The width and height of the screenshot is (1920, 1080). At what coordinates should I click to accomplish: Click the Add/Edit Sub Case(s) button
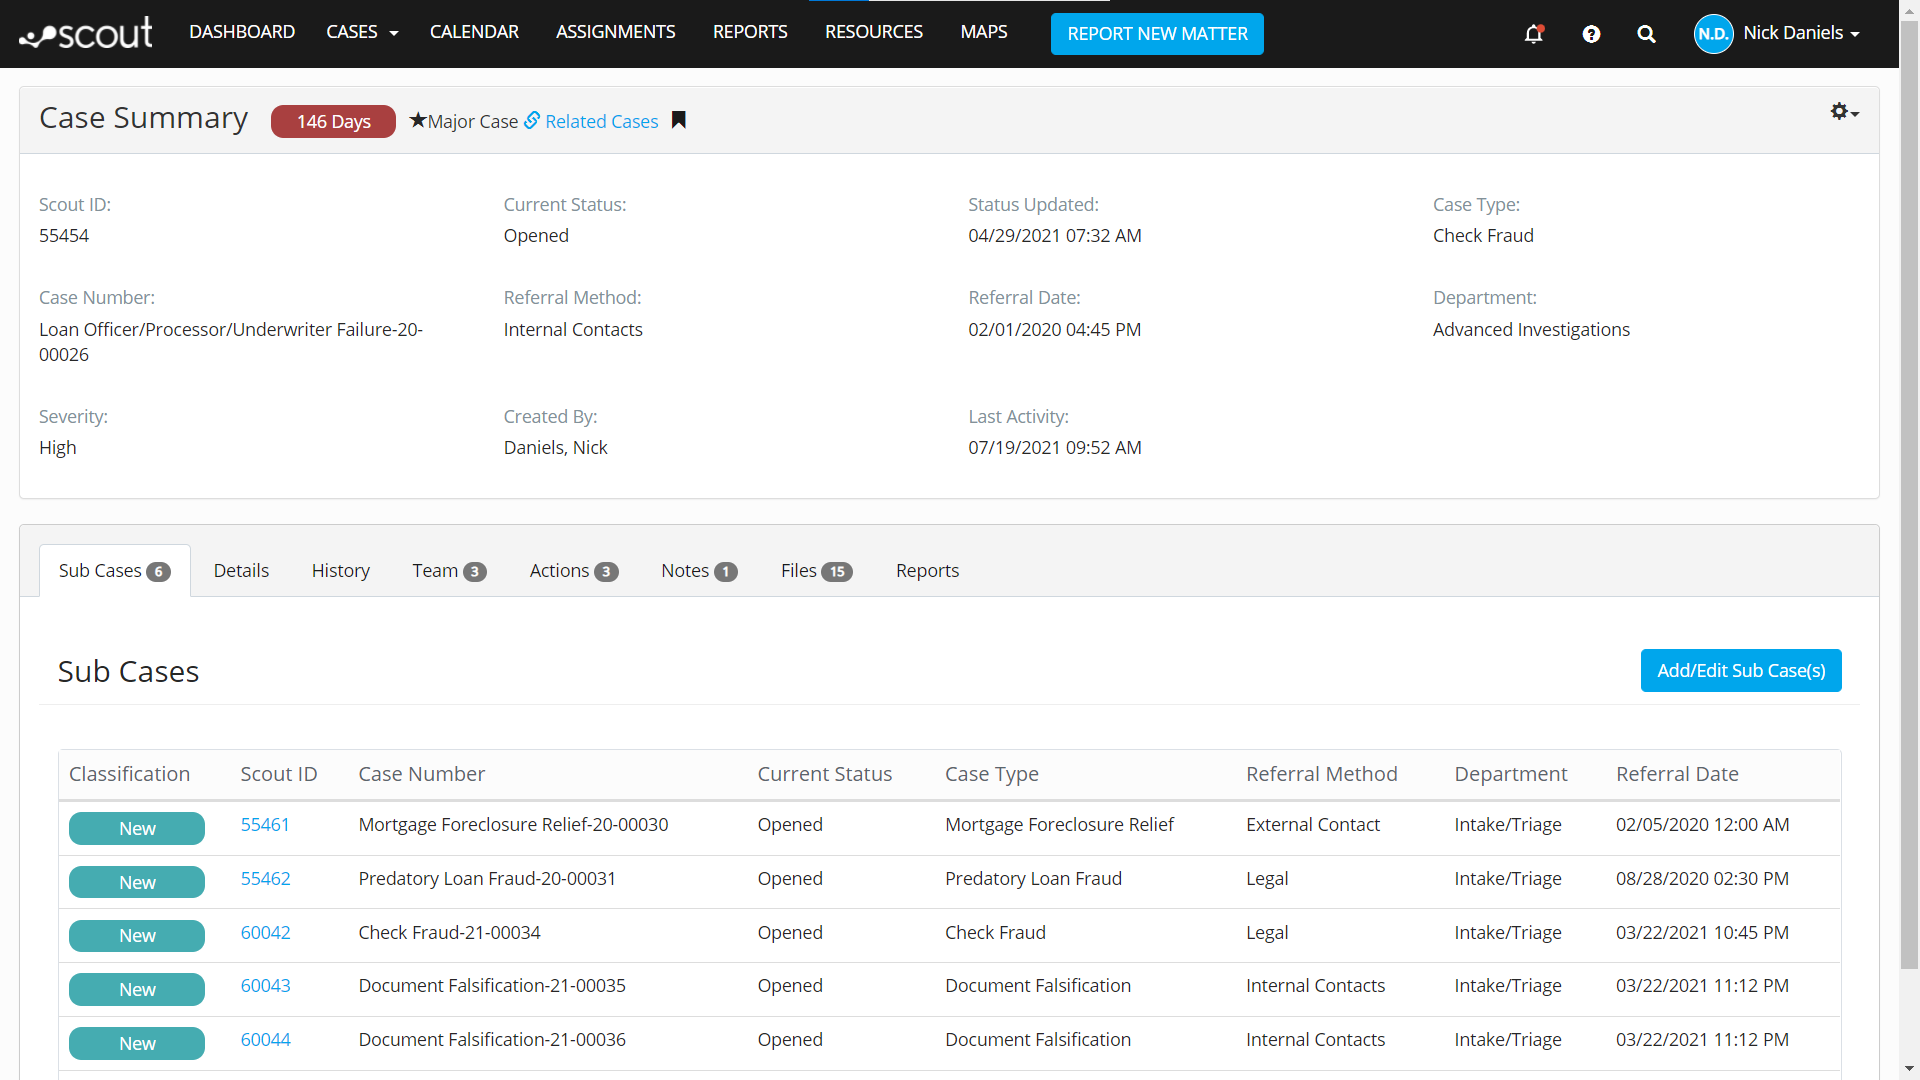pos(1740,670)
